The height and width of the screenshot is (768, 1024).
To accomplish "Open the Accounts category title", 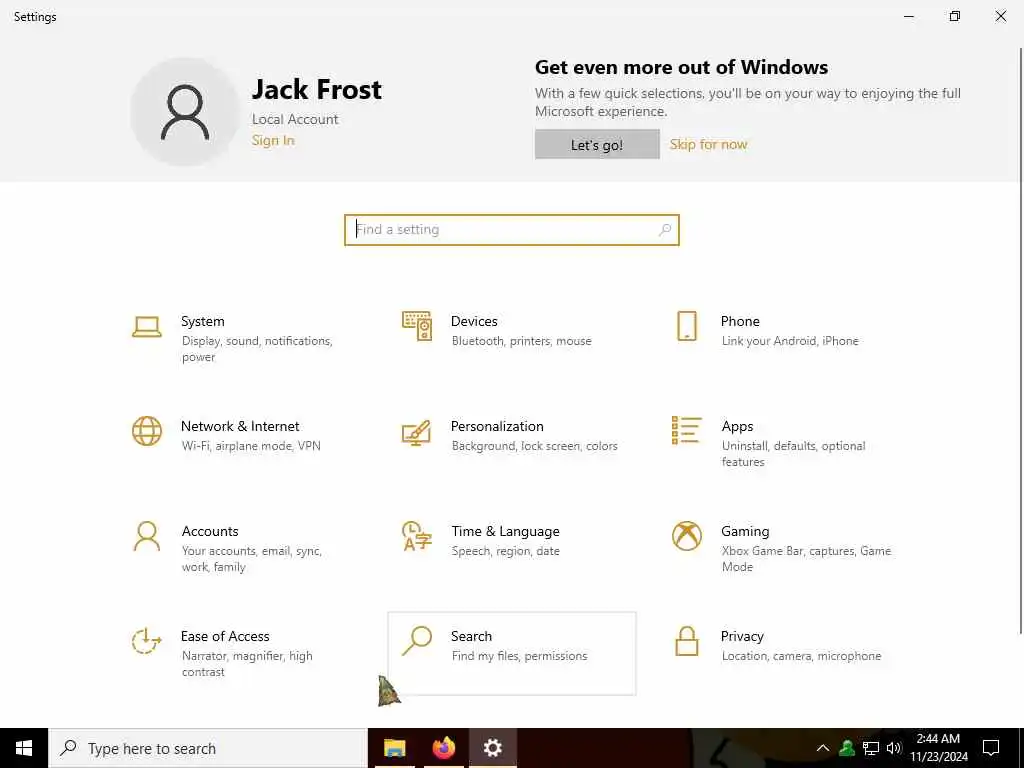I will click(x=210, y=532).
